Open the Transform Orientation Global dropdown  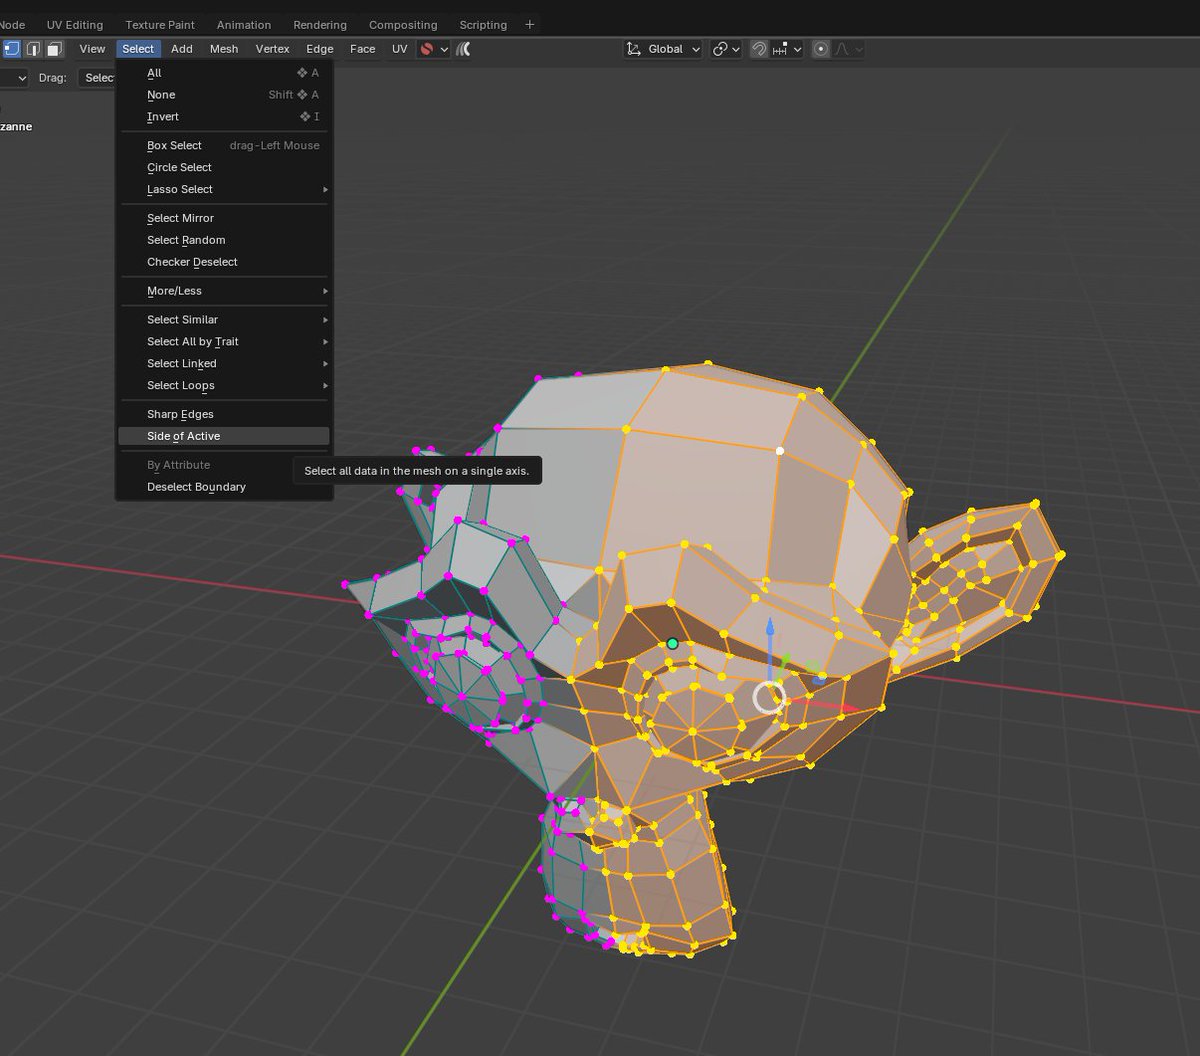point(663,49)
